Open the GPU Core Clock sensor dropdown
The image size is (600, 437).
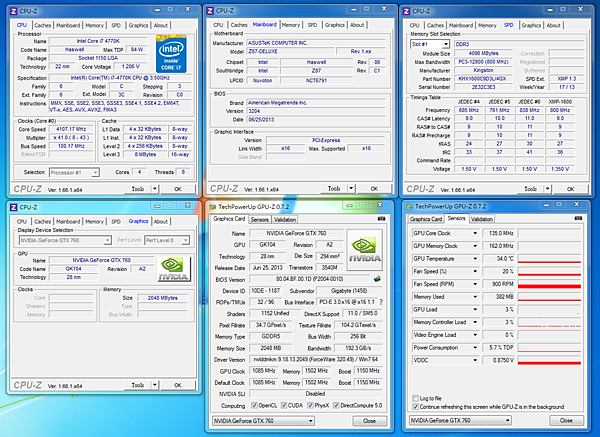[475, 233]
